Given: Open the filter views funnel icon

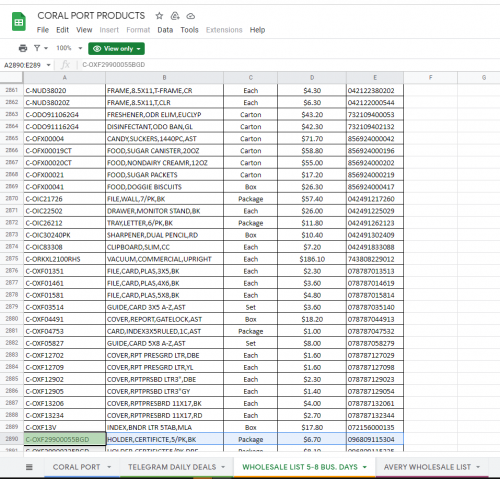Looking at the screenshot, I should tap(37, 48).
